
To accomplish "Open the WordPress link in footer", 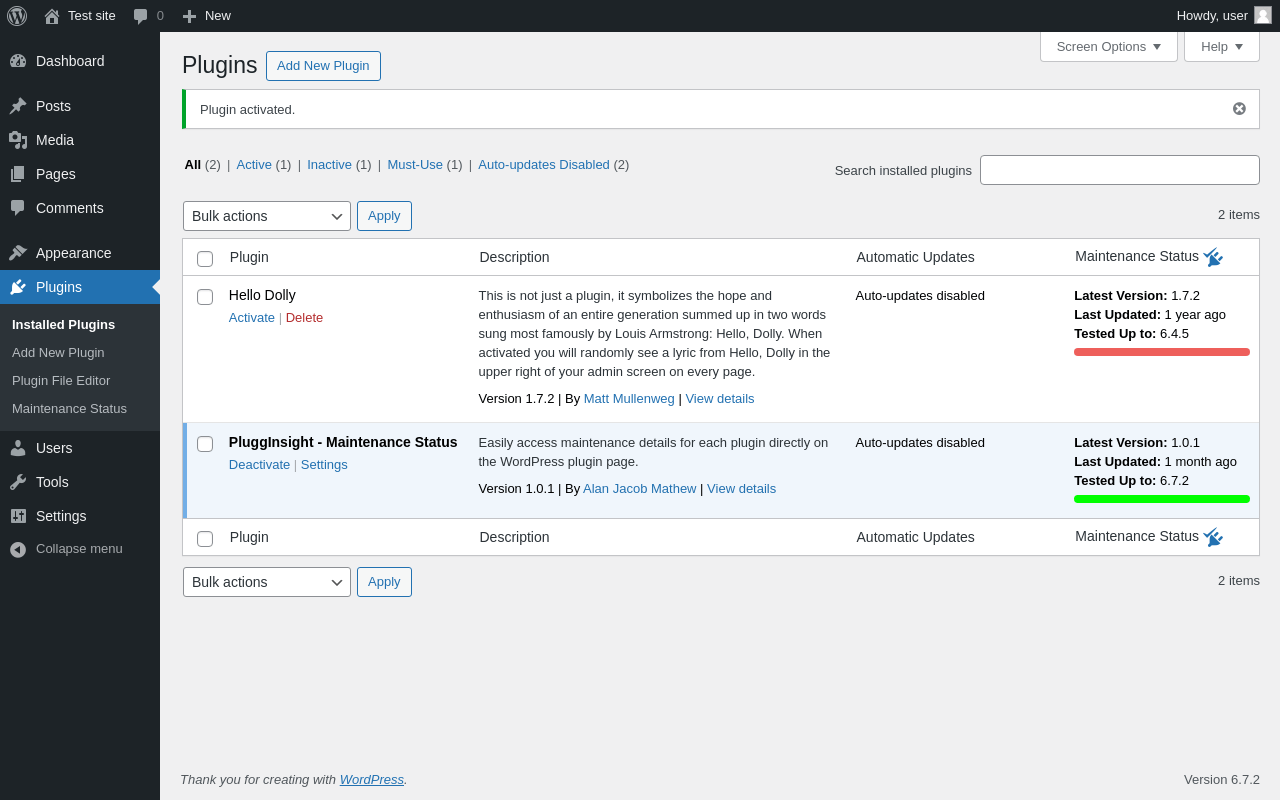I will click(372, 780).
